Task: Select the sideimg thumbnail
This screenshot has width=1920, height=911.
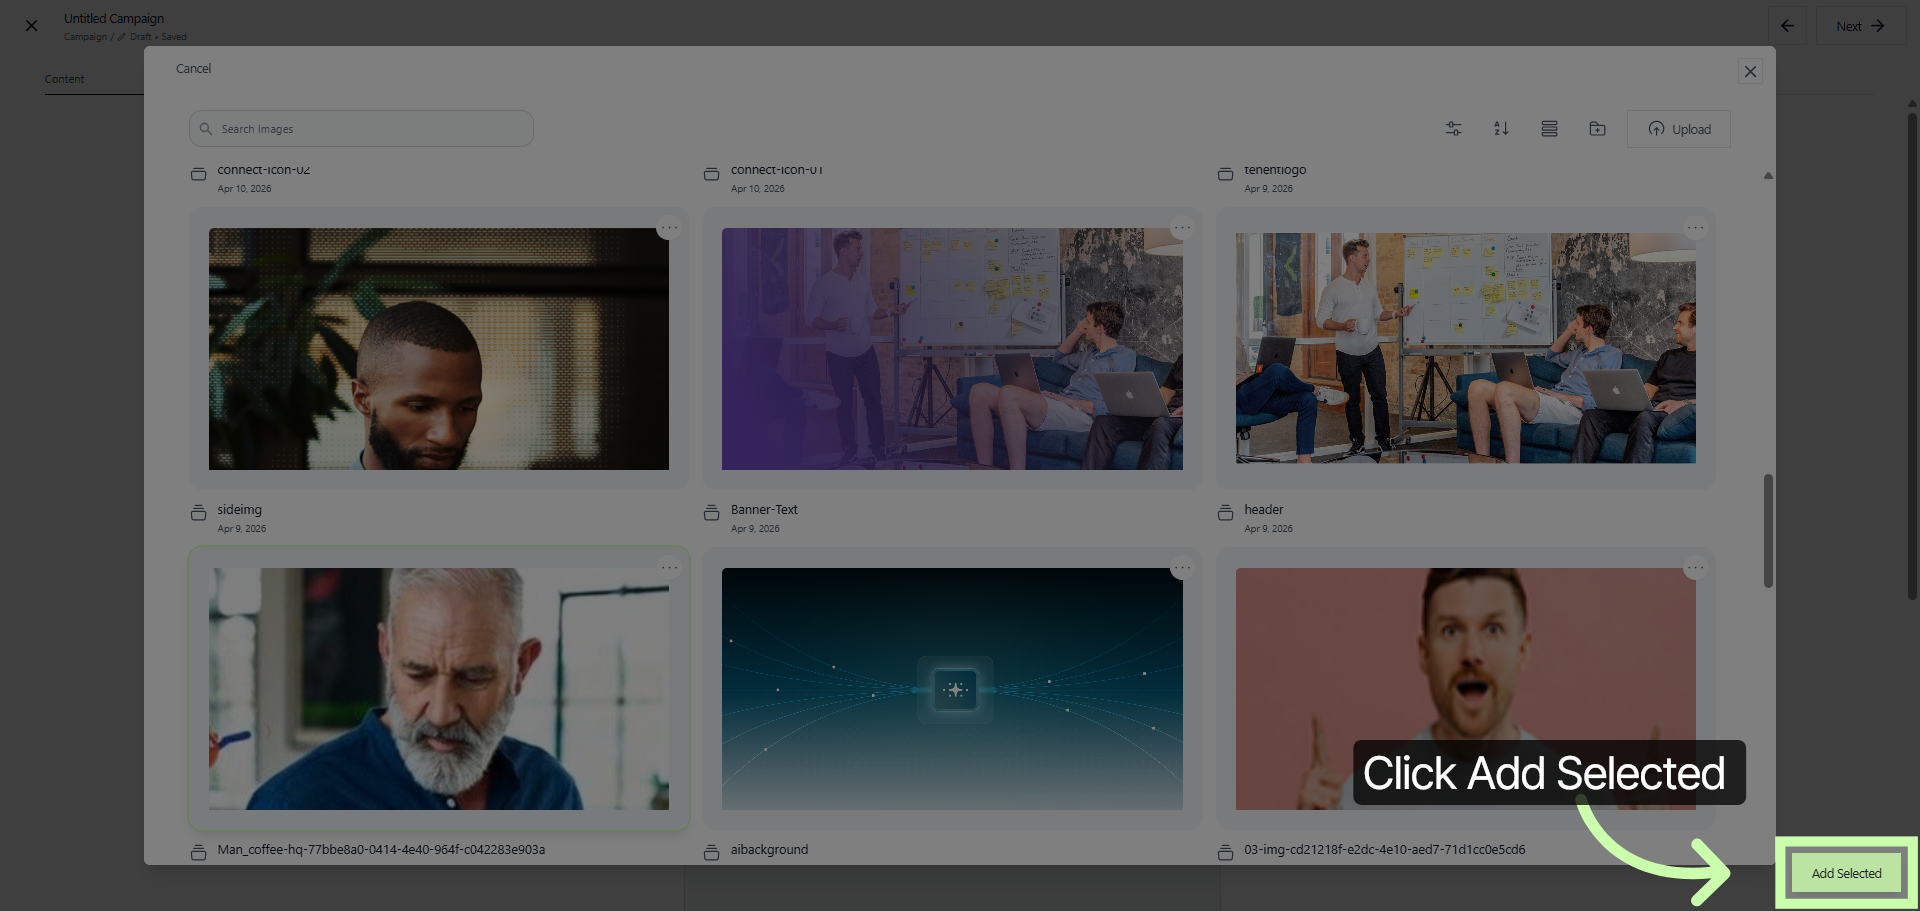Action: pos(439,349)
